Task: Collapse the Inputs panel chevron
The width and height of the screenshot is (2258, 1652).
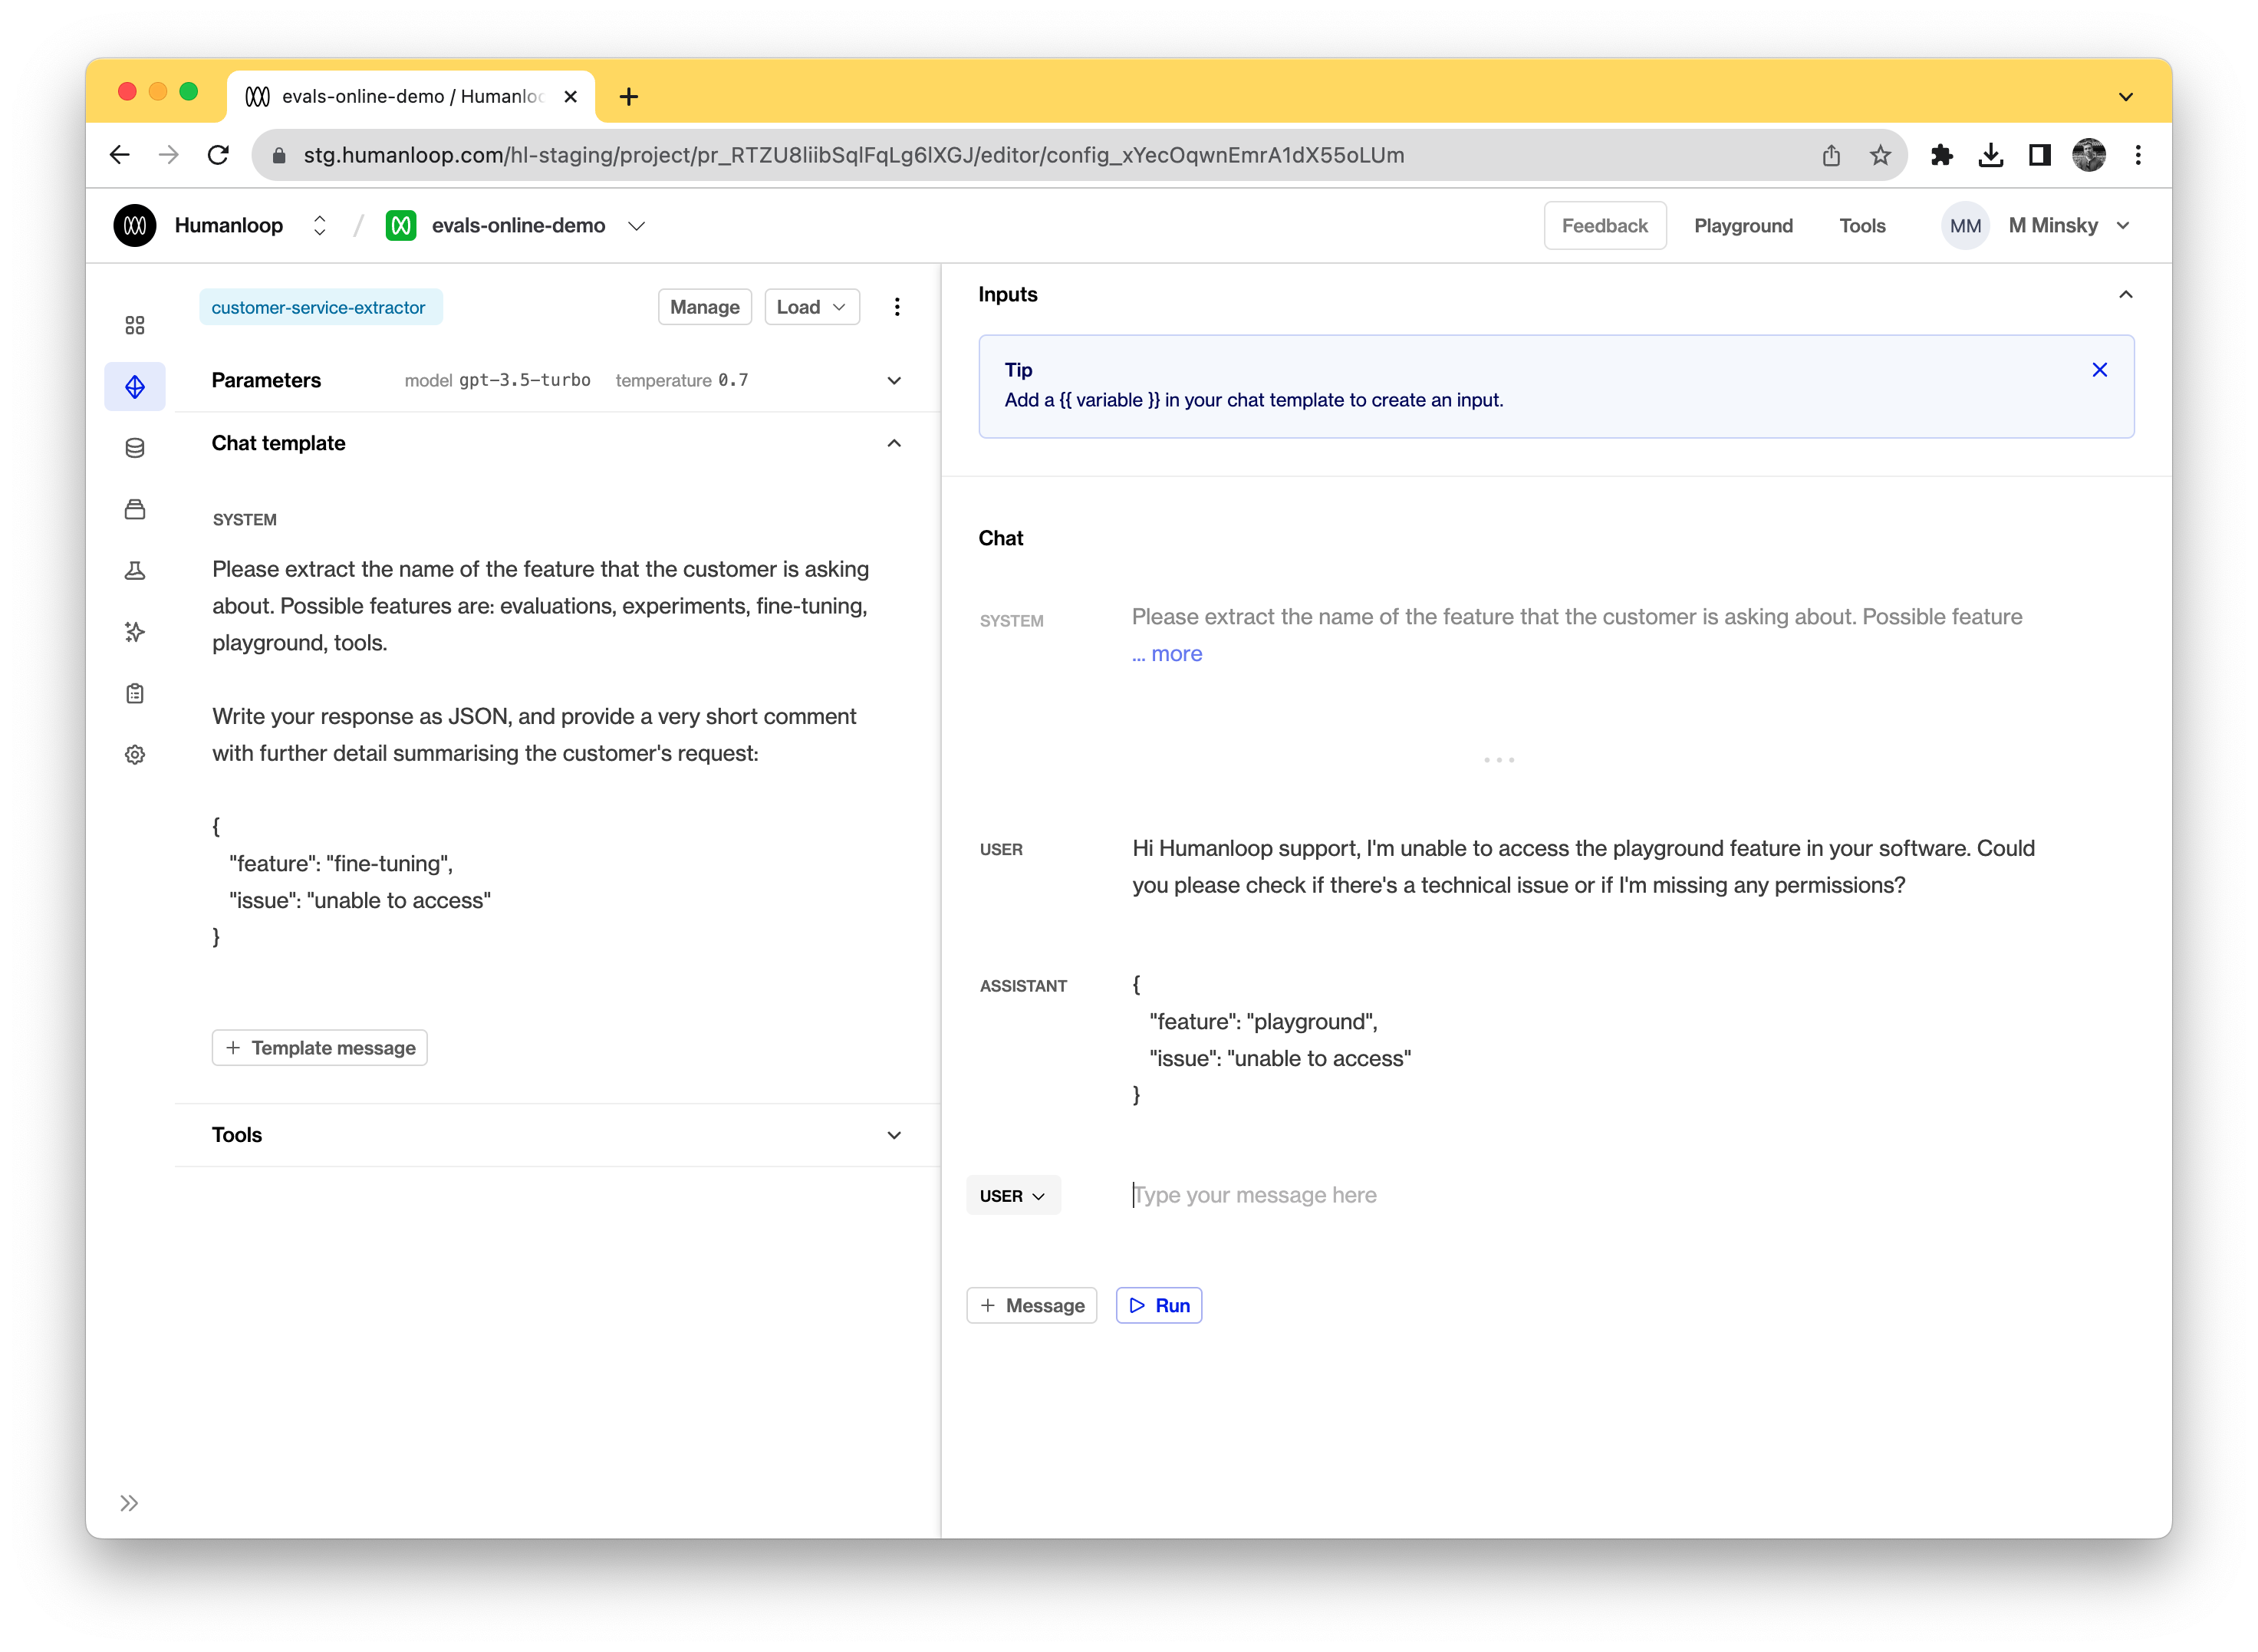Action: [x=2126, y=294]
